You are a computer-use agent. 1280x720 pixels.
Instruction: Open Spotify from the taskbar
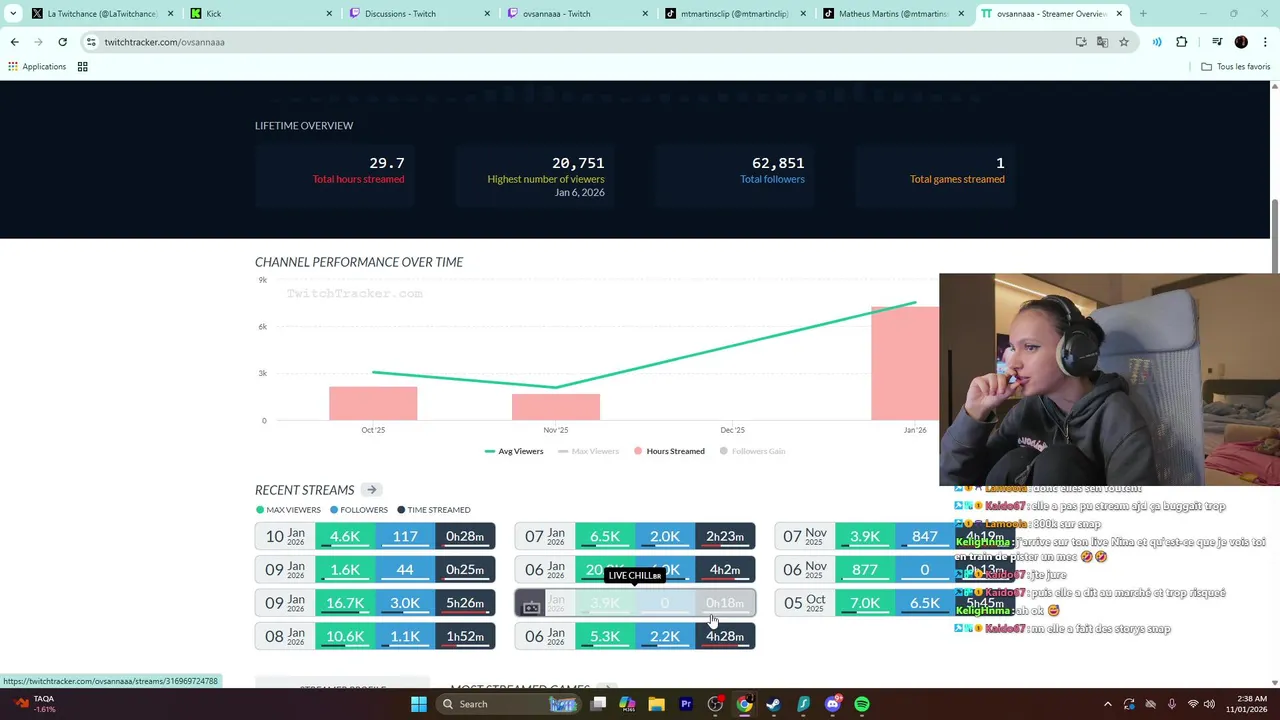coord(862,704)
